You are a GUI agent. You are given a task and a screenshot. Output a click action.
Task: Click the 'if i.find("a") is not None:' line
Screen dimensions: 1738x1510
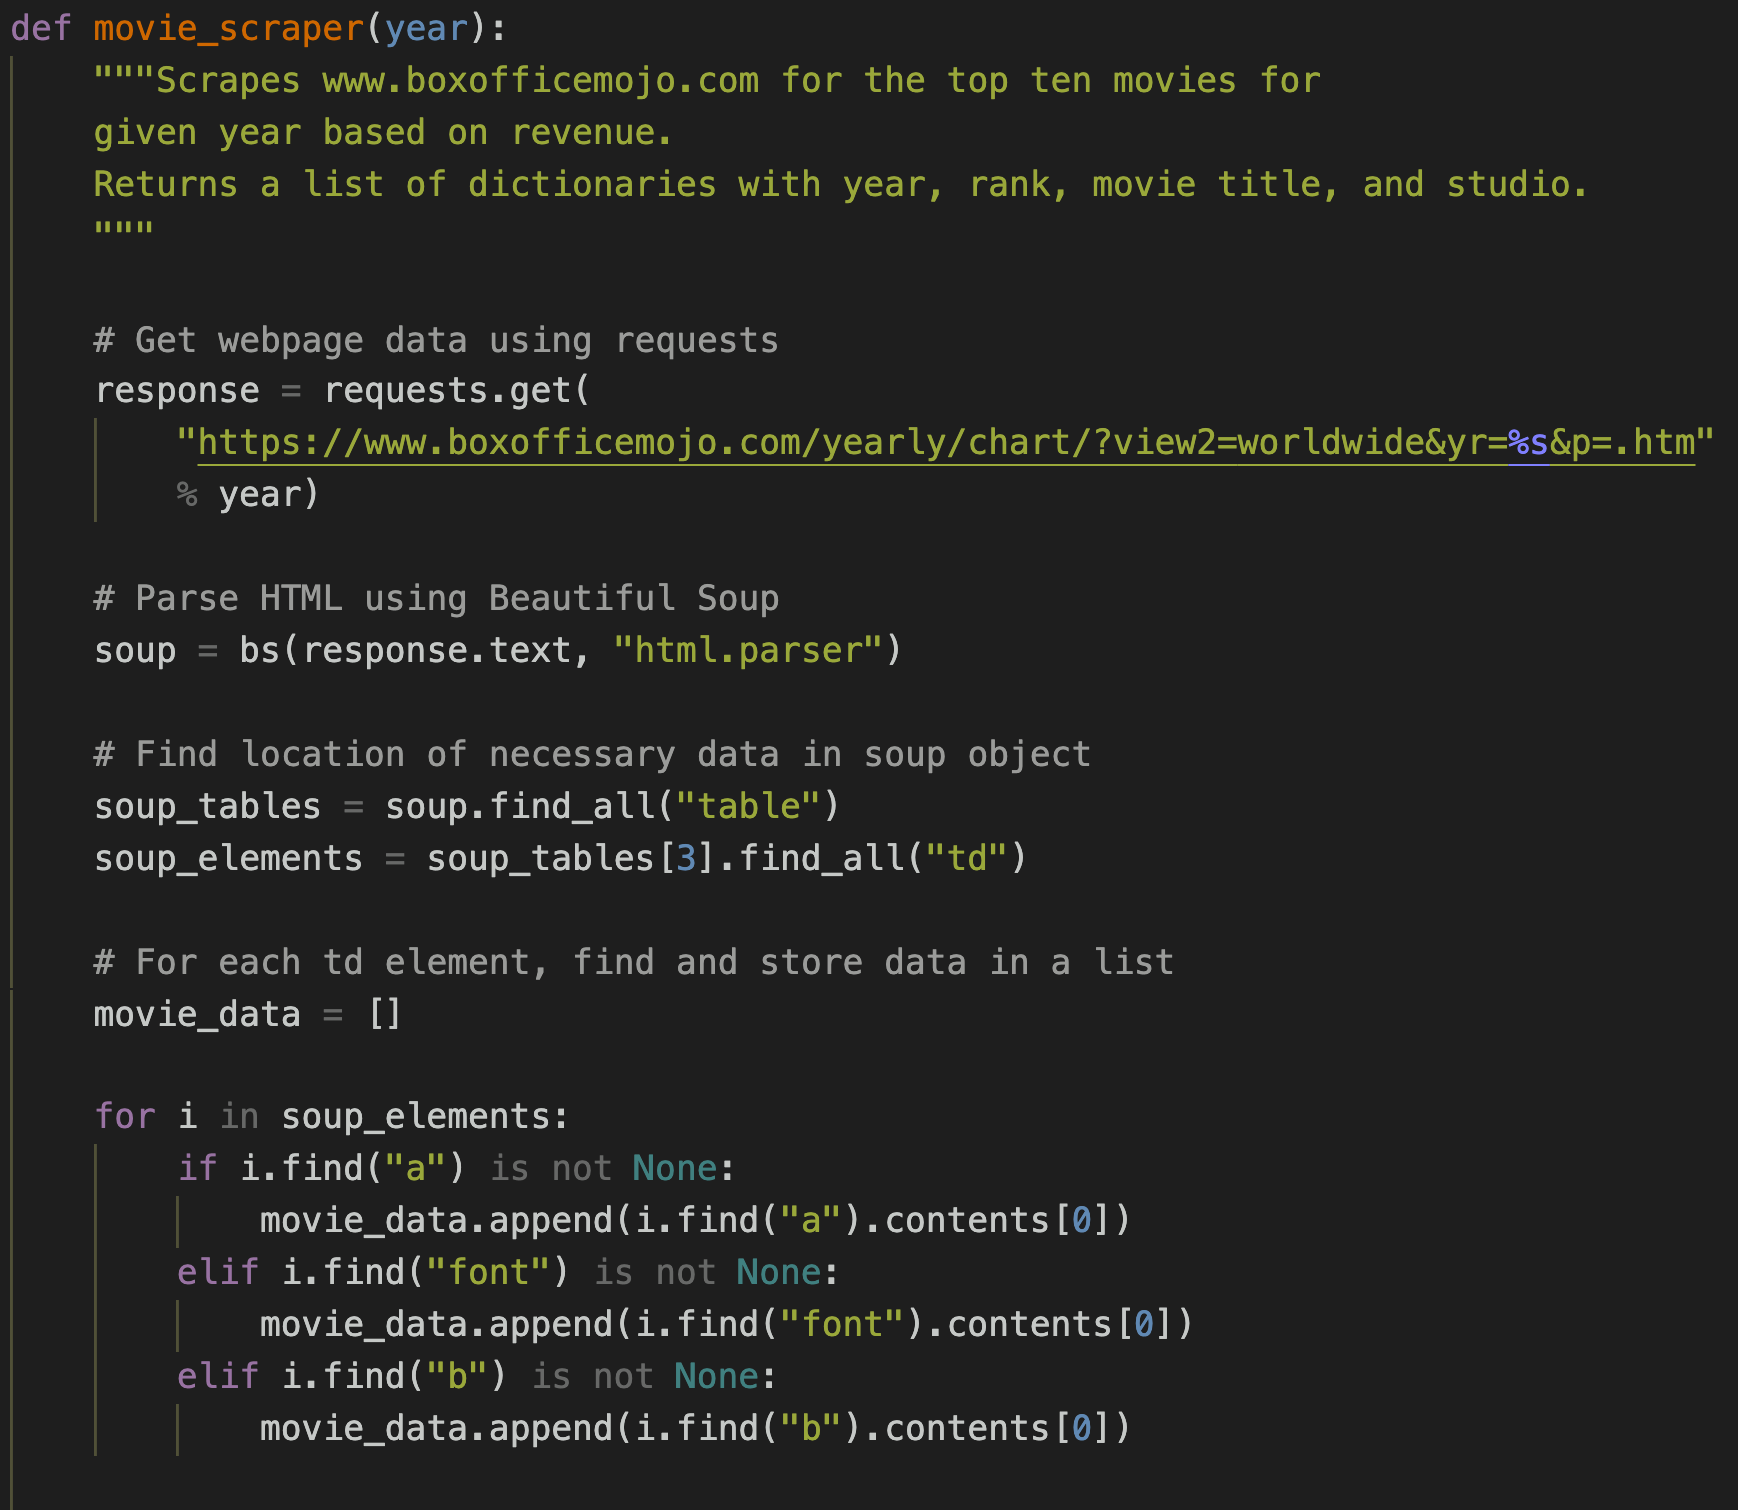pyautogui.click(x=457, y=1168)
